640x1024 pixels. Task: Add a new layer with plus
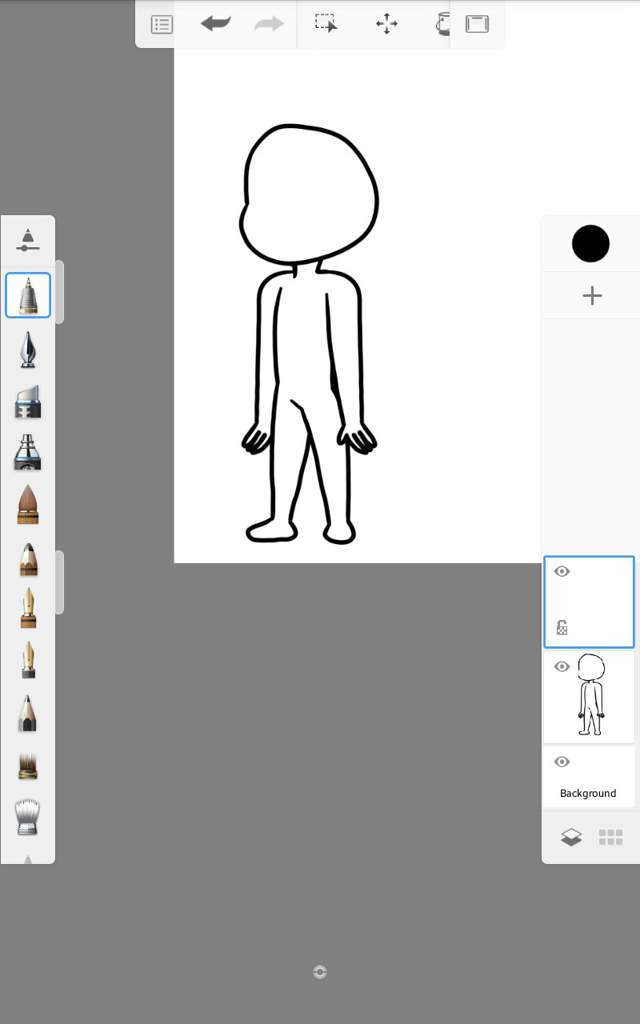pos(592,296)
